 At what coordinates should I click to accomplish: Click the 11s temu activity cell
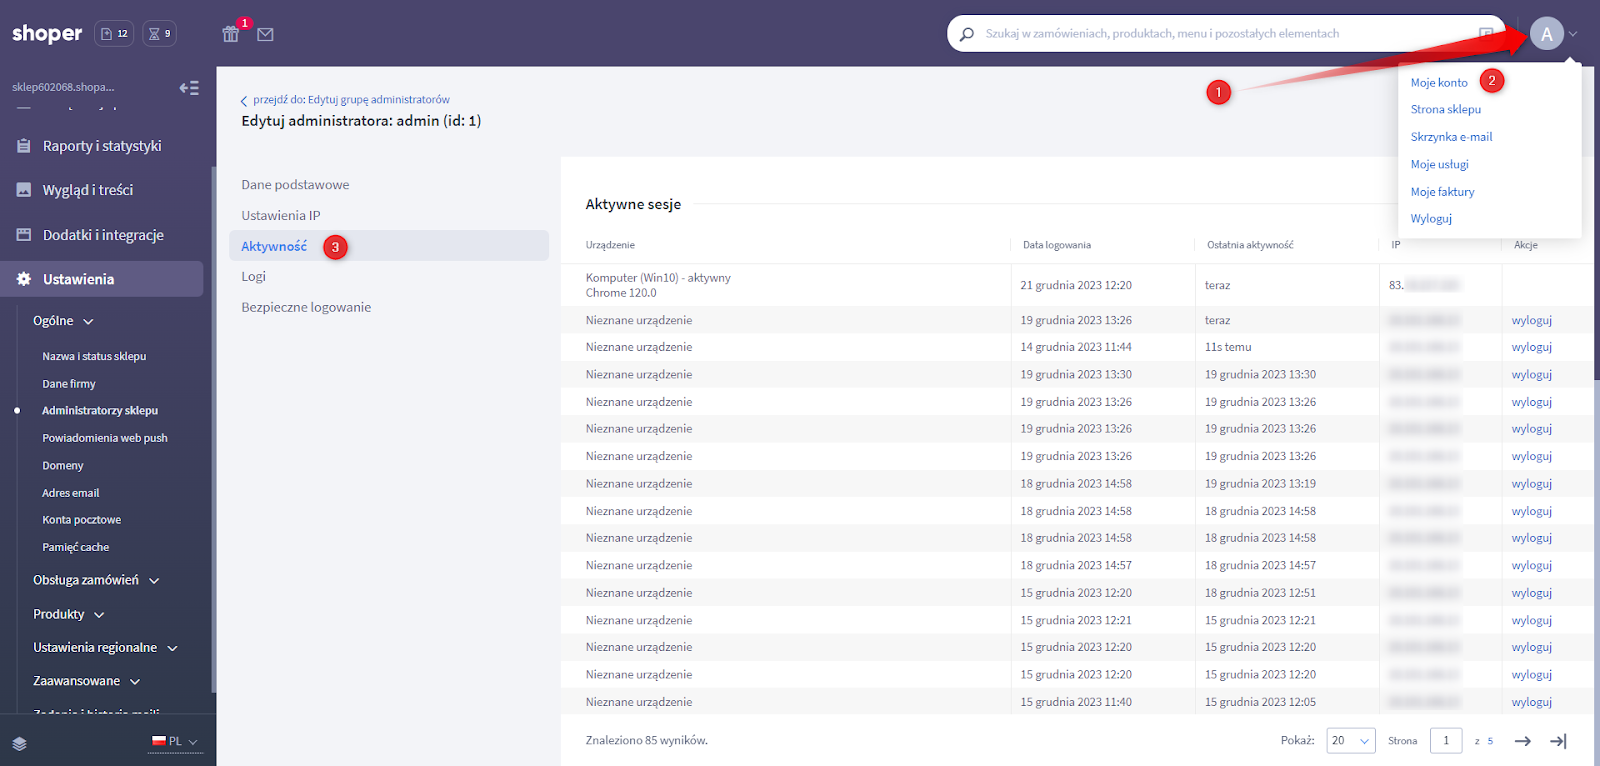pos(1228,348)
